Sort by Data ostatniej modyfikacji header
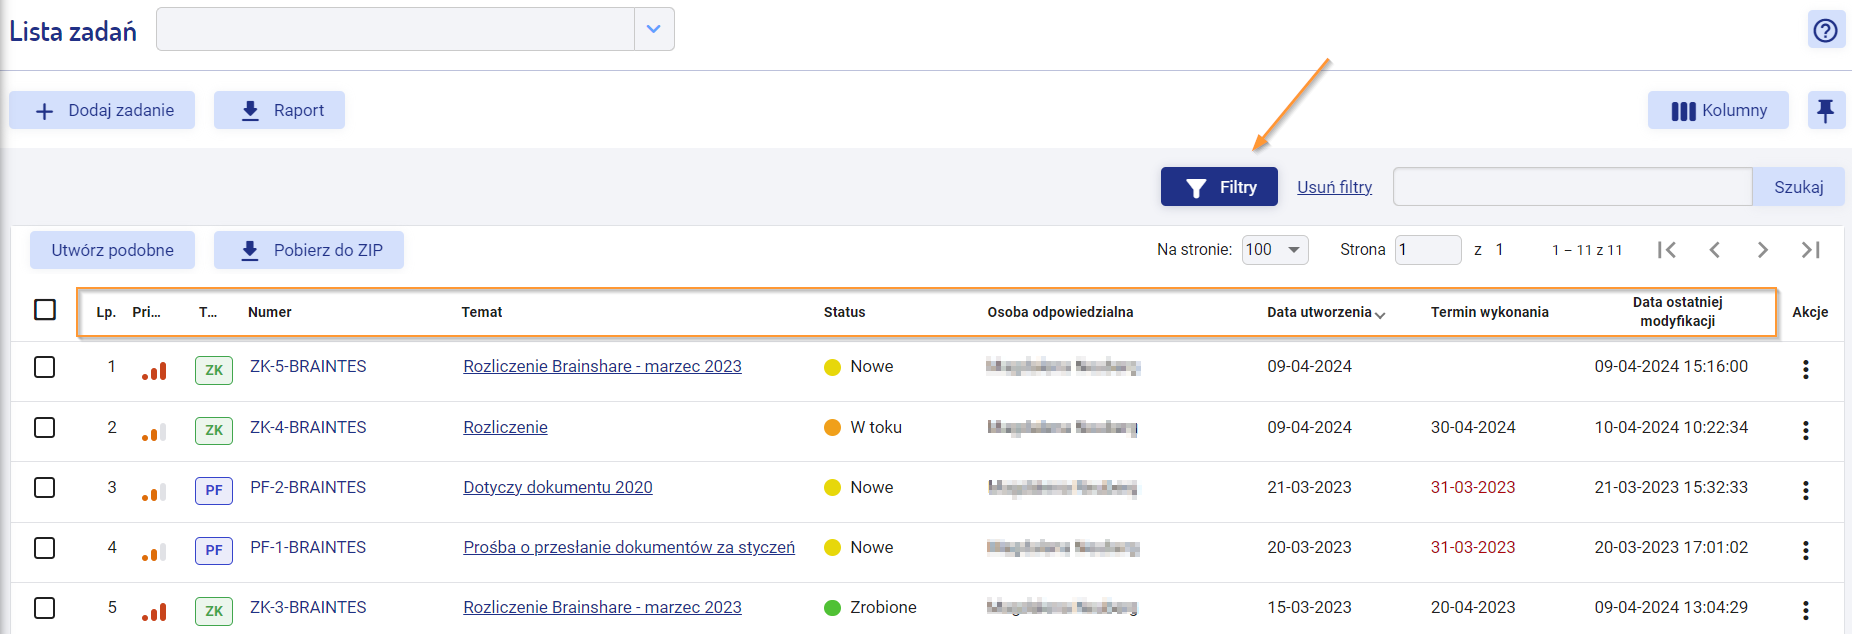This screenshot has height=634, width=1852. coord(1678,311)
